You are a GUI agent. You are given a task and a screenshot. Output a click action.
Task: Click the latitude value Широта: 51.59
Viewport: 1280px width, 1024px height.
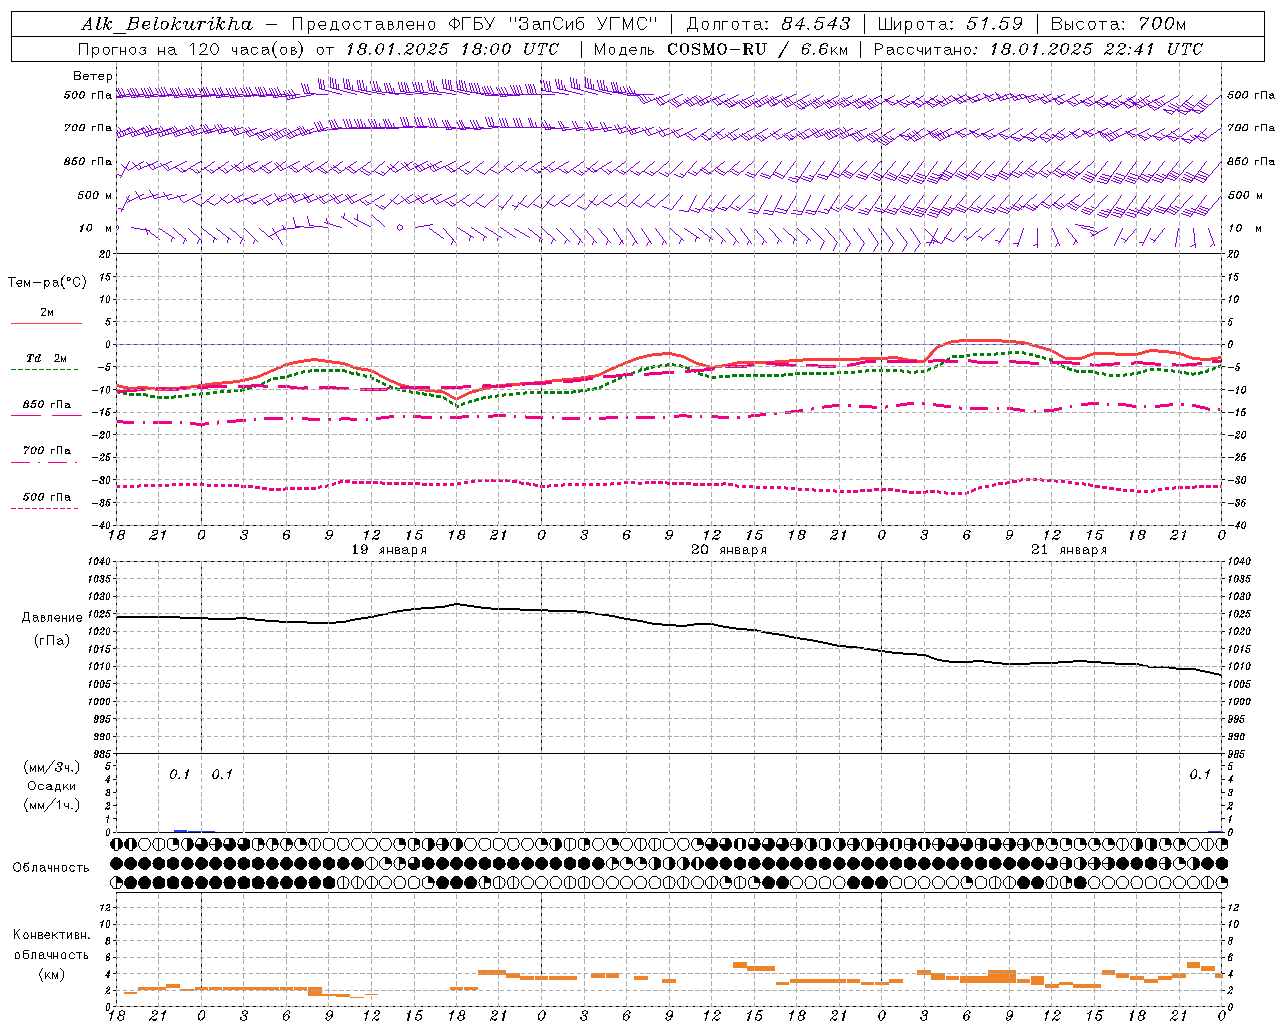(950, 24)
